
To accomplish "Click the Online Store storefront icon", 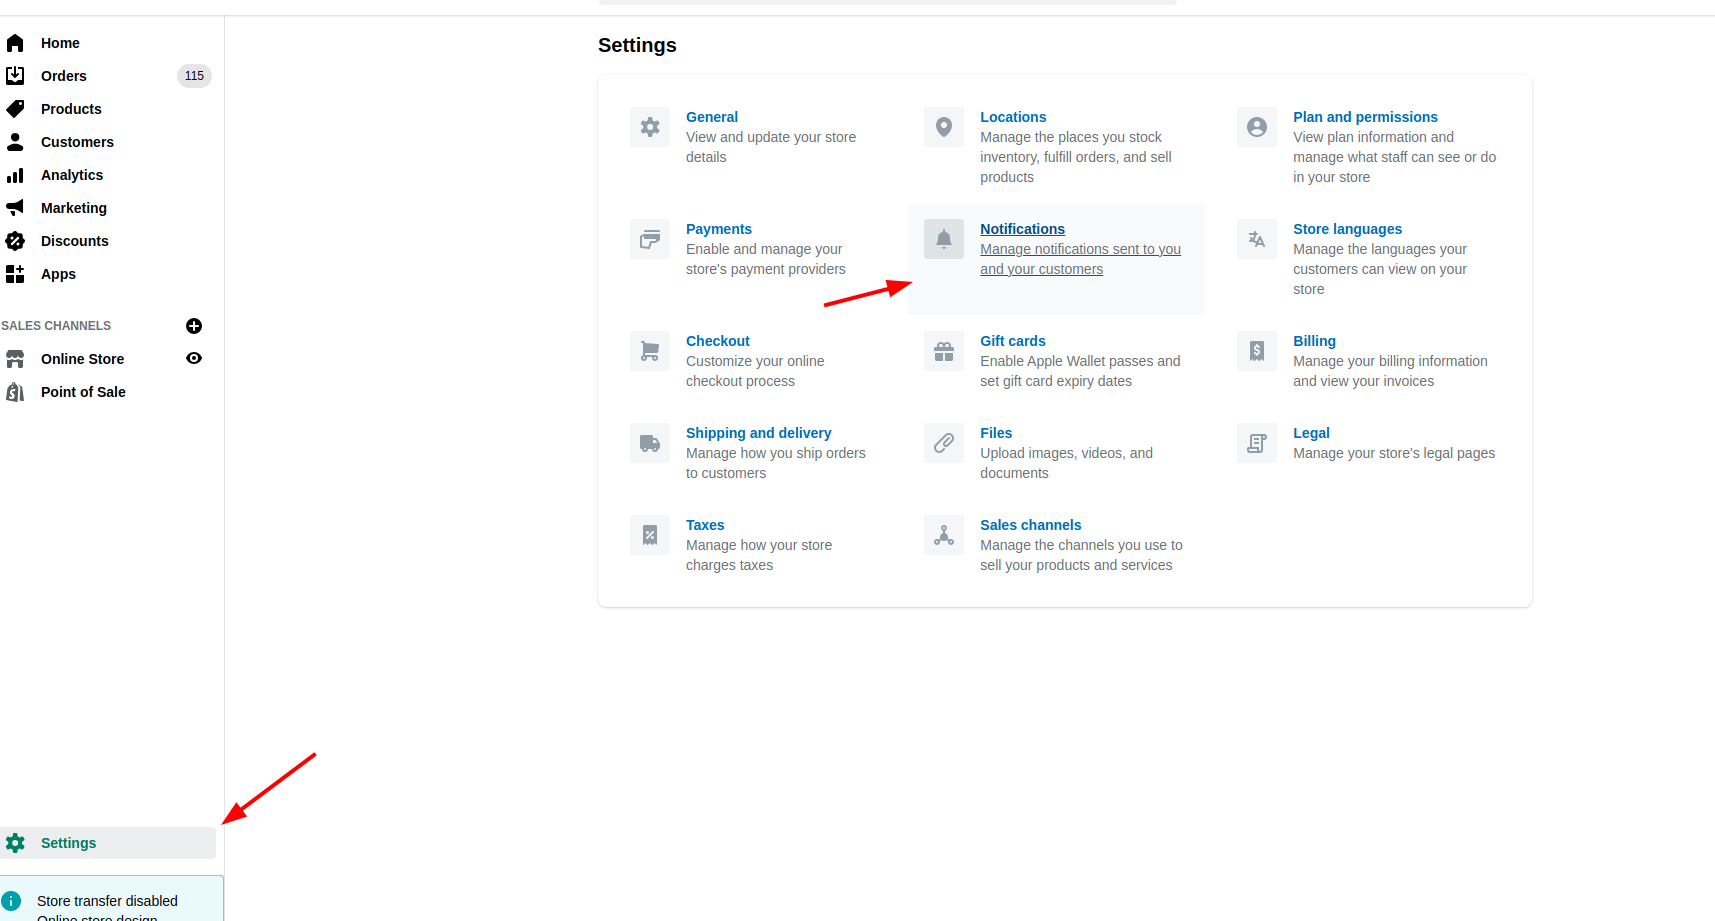I will click(15, 359).
